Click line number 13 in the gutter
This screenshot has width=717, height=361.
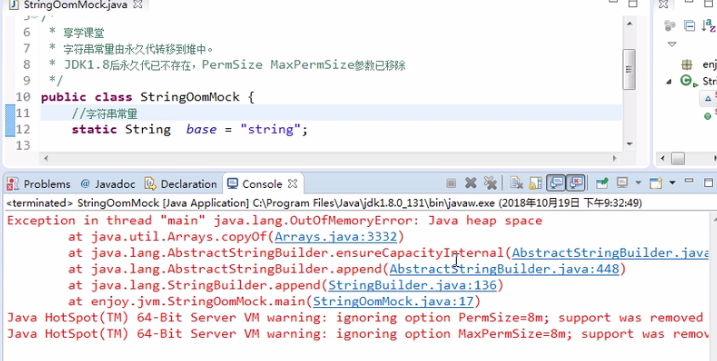click(23, 145)
